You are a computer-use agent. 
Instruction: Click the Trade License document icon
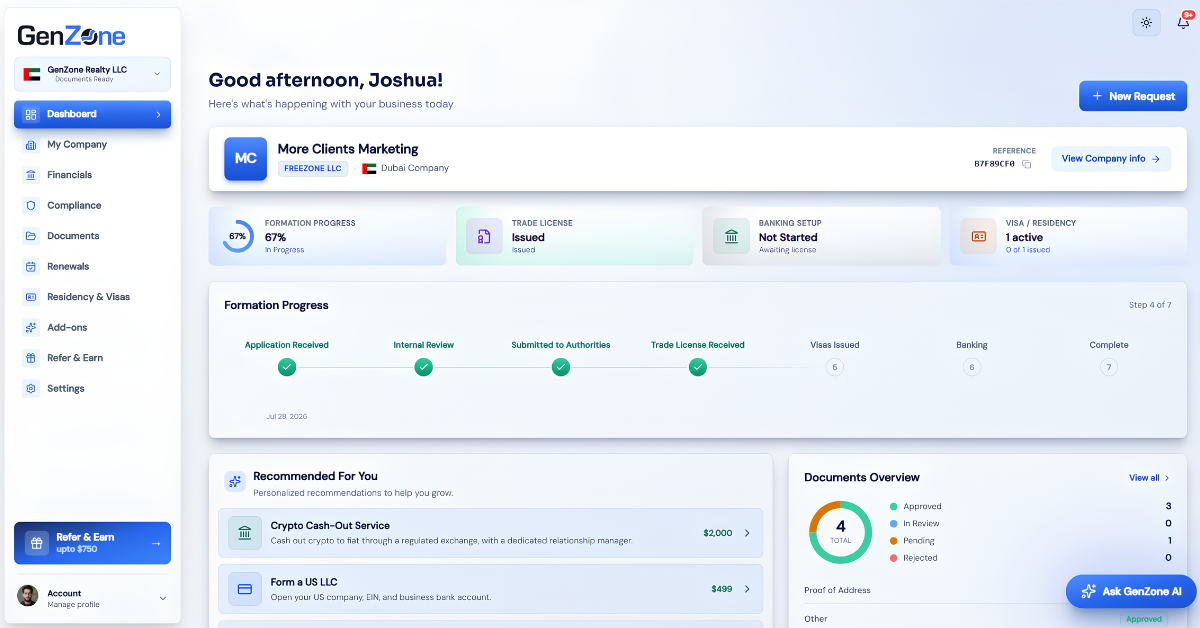[484, 237]
